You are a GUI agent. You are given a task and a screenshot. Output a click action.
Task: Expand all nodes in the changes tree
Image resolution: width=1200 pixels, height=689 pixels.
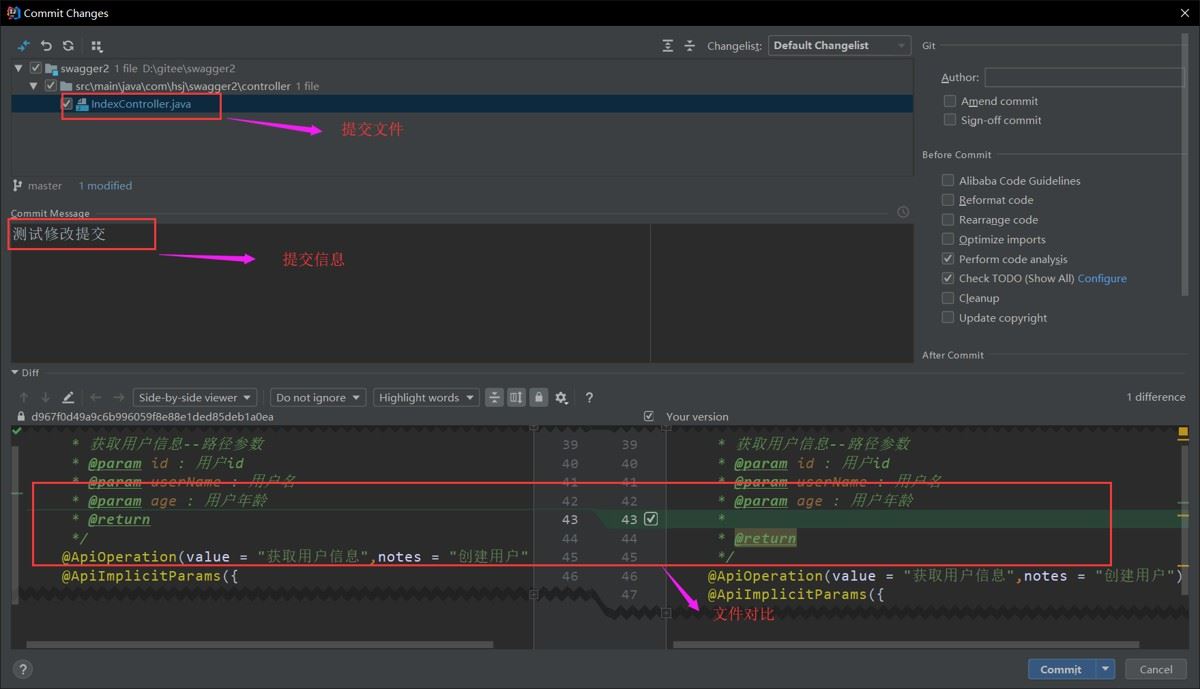coord(668,46)
